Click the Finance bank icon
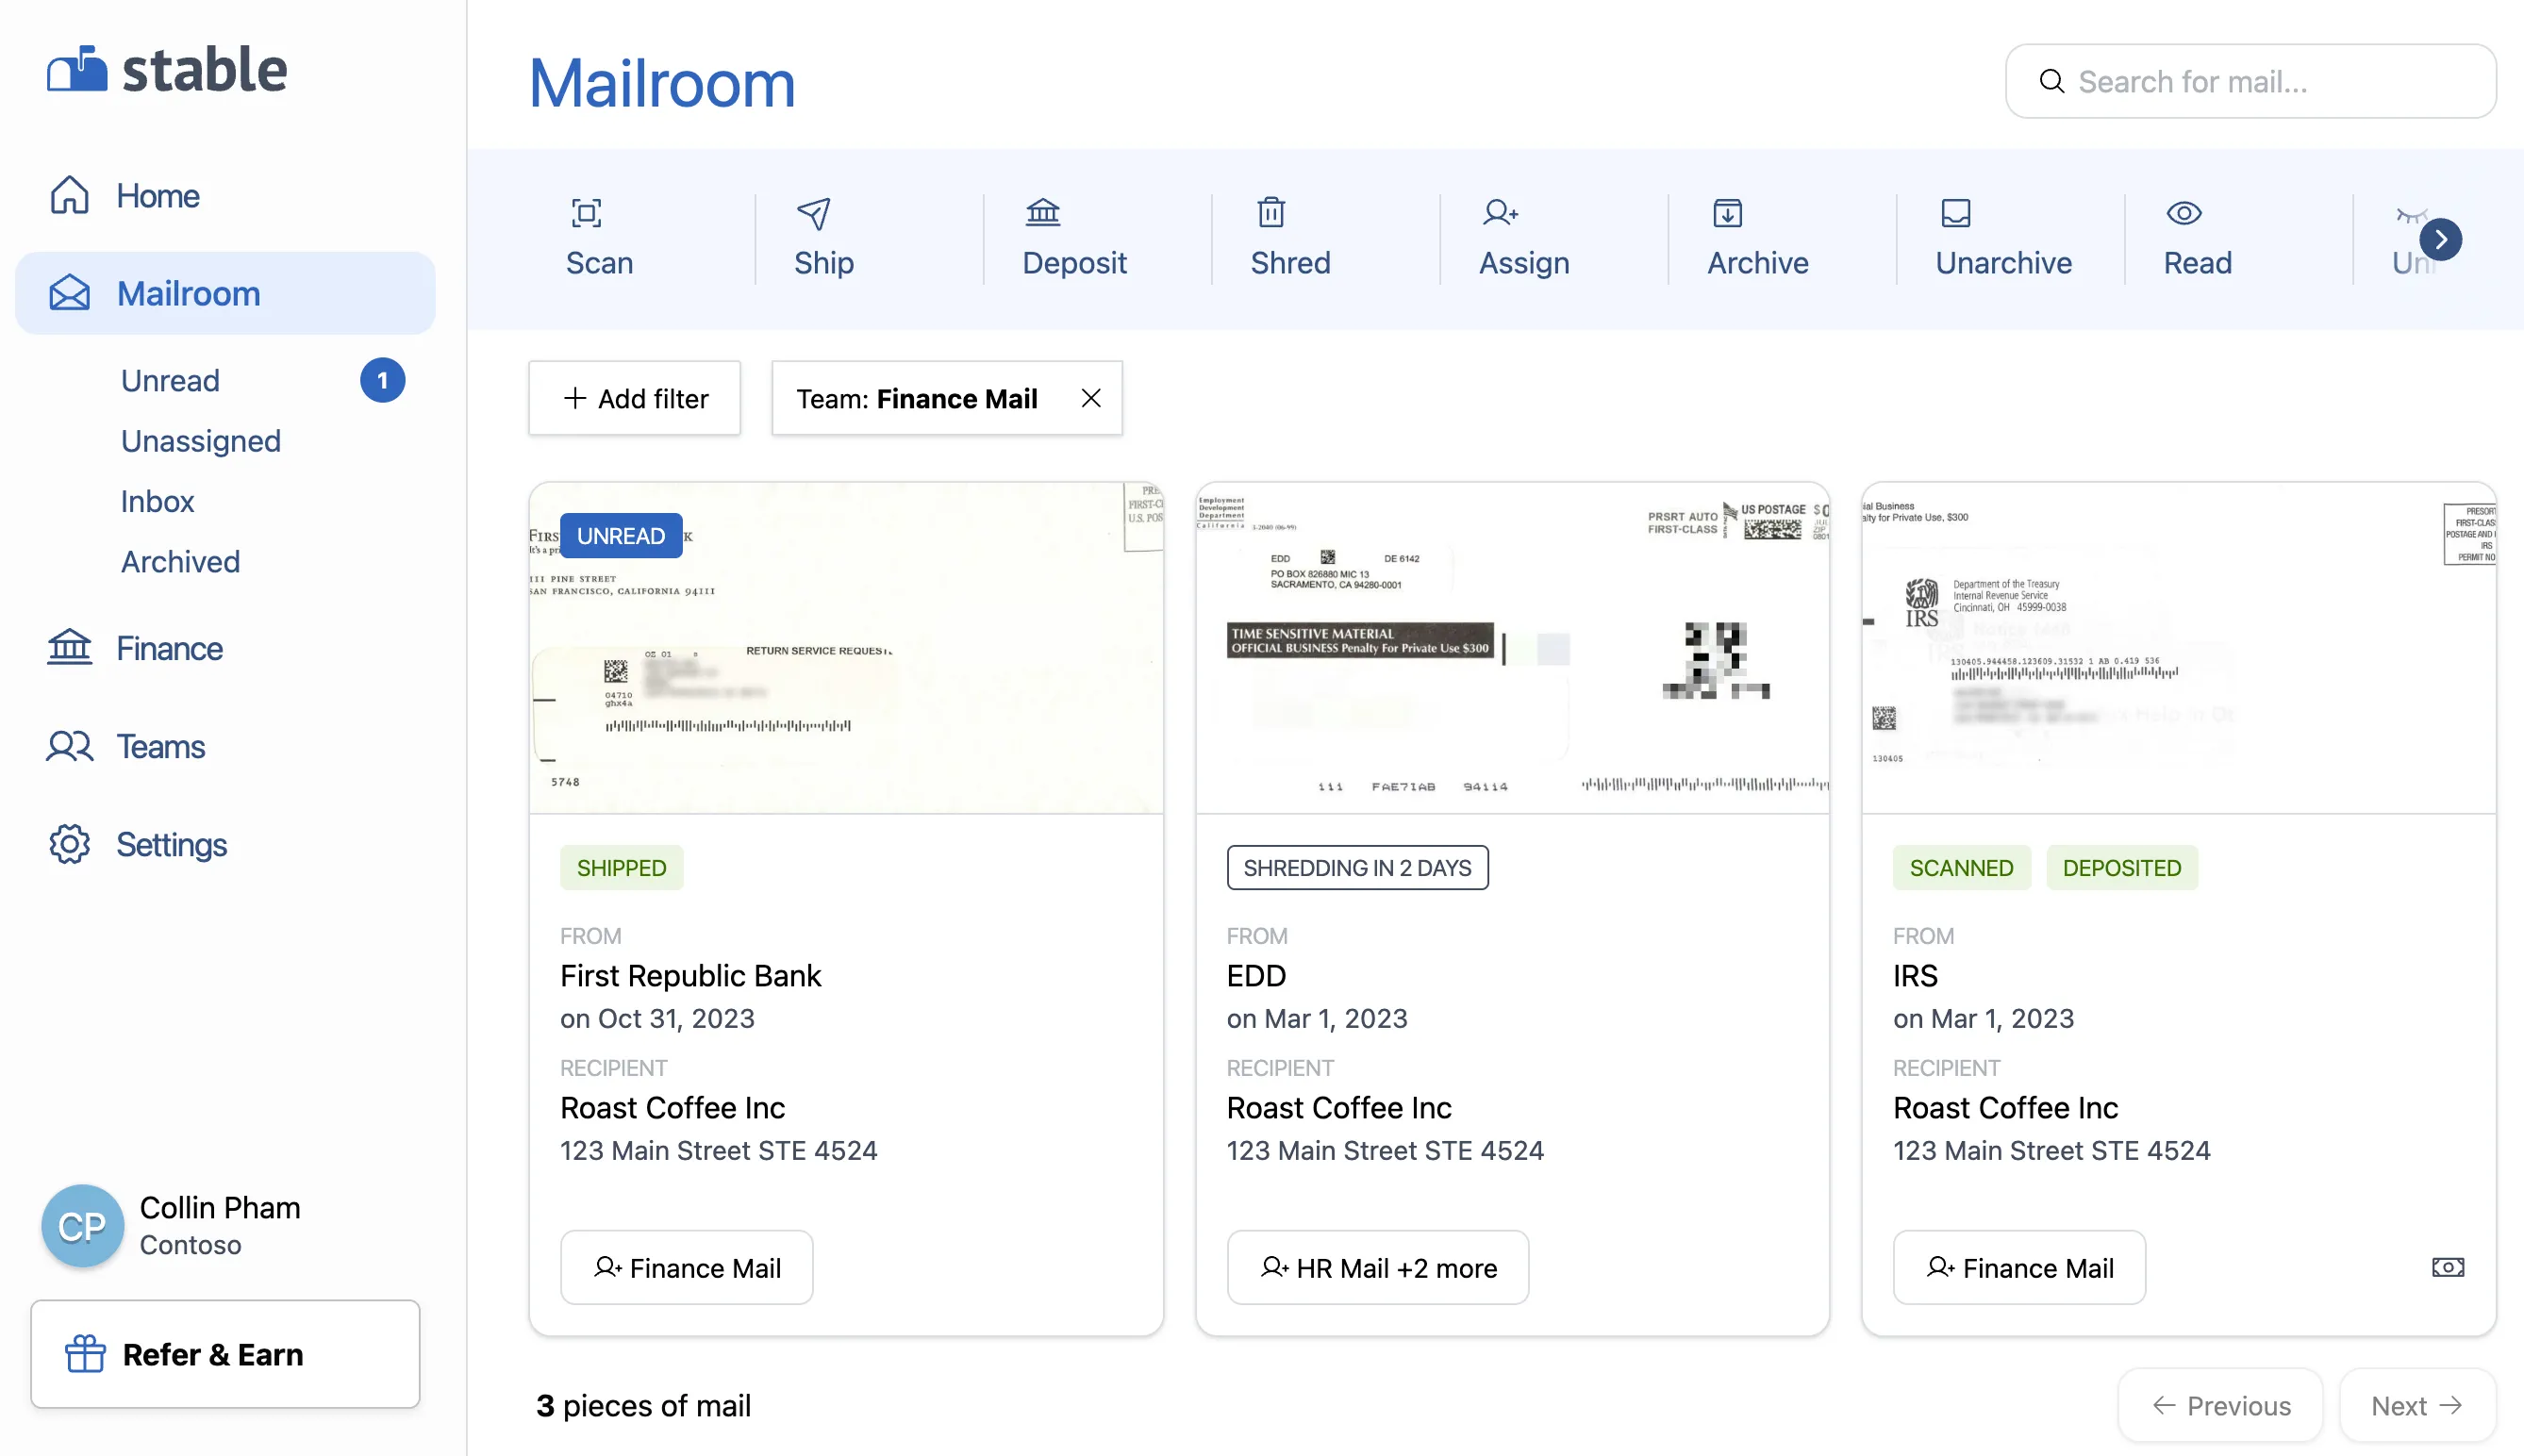Viewport: 2524px width, 1456px height. pyautogui.click(x=69, y=648)
